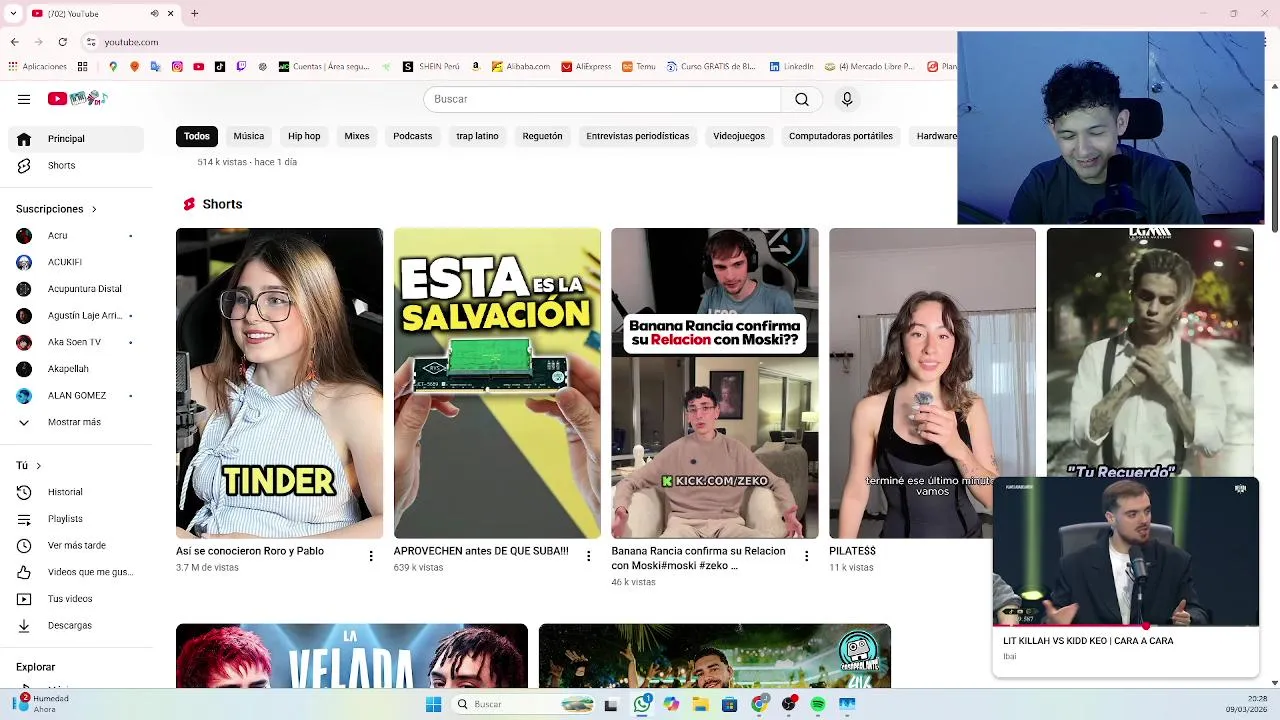Reload the page with the refresh icon
This screenshot has width=1280, height=720.
62,42
